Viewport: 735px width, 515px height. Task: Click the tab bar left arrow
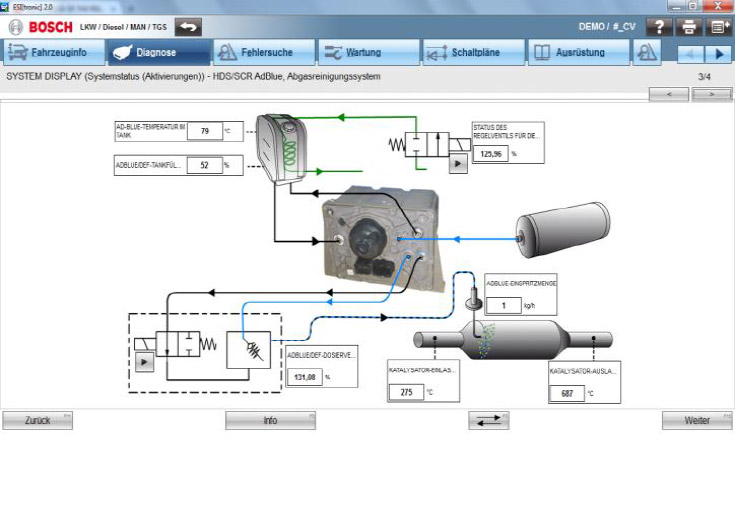click(690, 54)
